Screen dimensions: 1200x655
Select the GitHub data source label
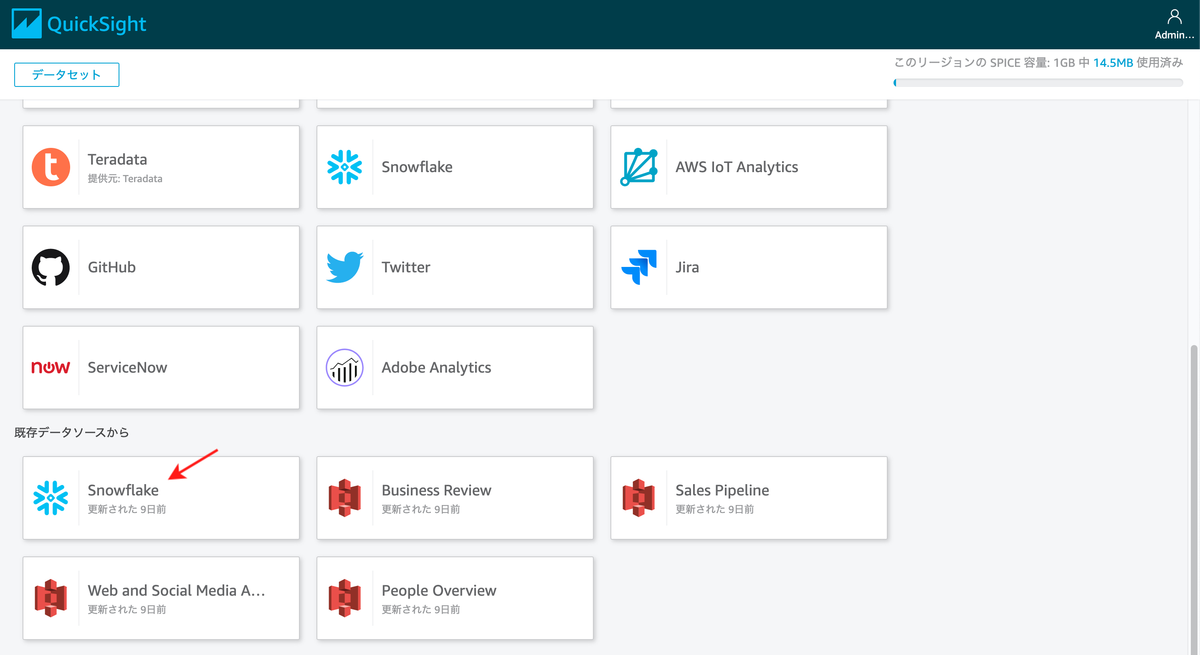coord(112,267)
